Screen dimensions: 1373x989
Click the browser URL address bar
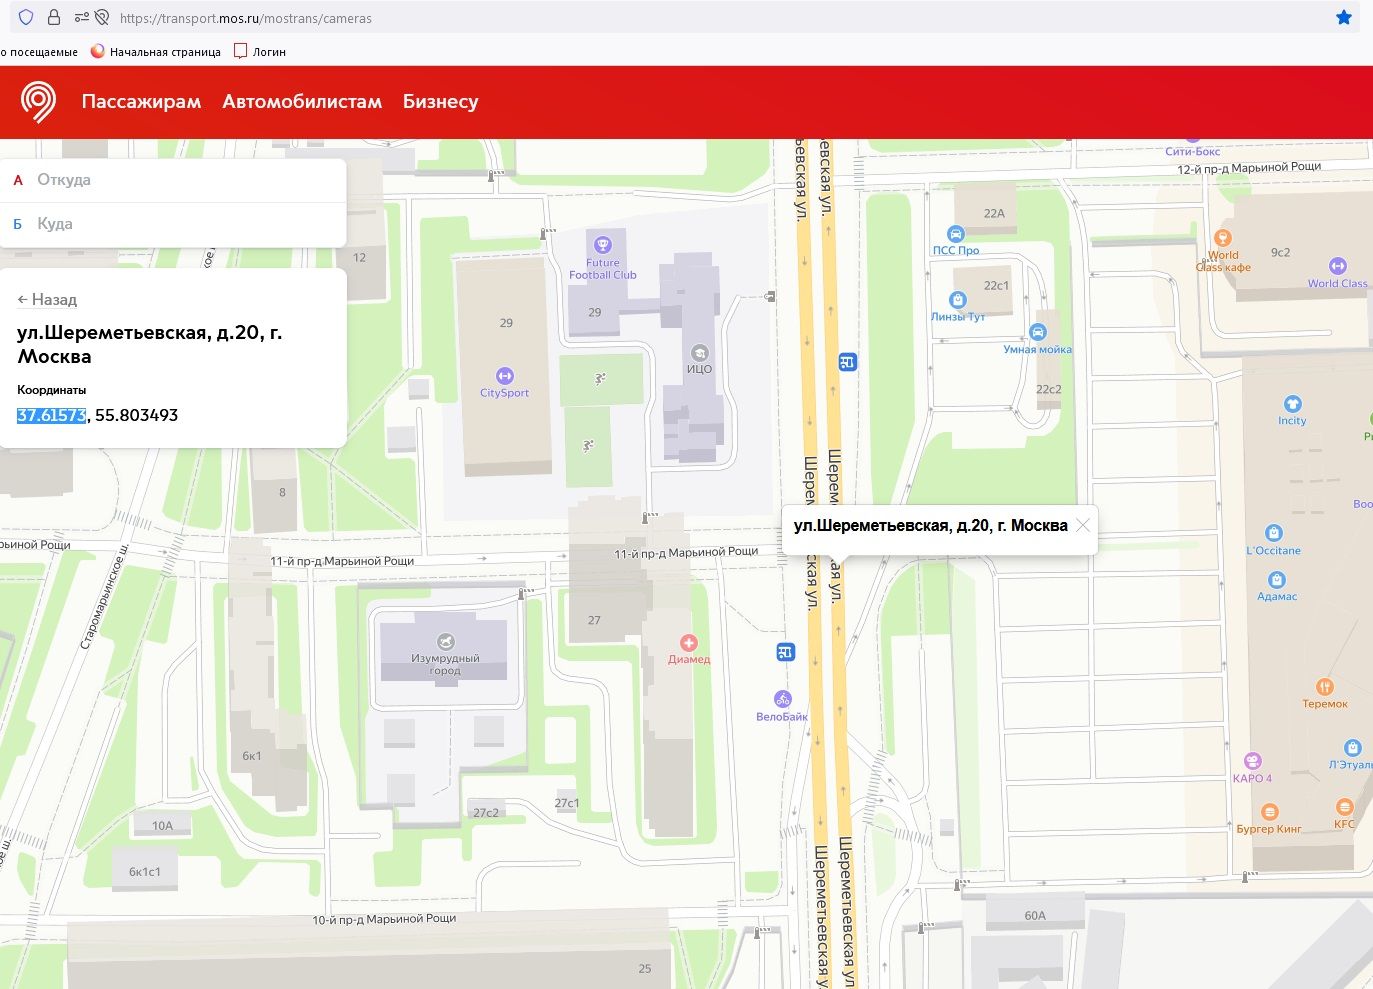click(x=700, y=18)
